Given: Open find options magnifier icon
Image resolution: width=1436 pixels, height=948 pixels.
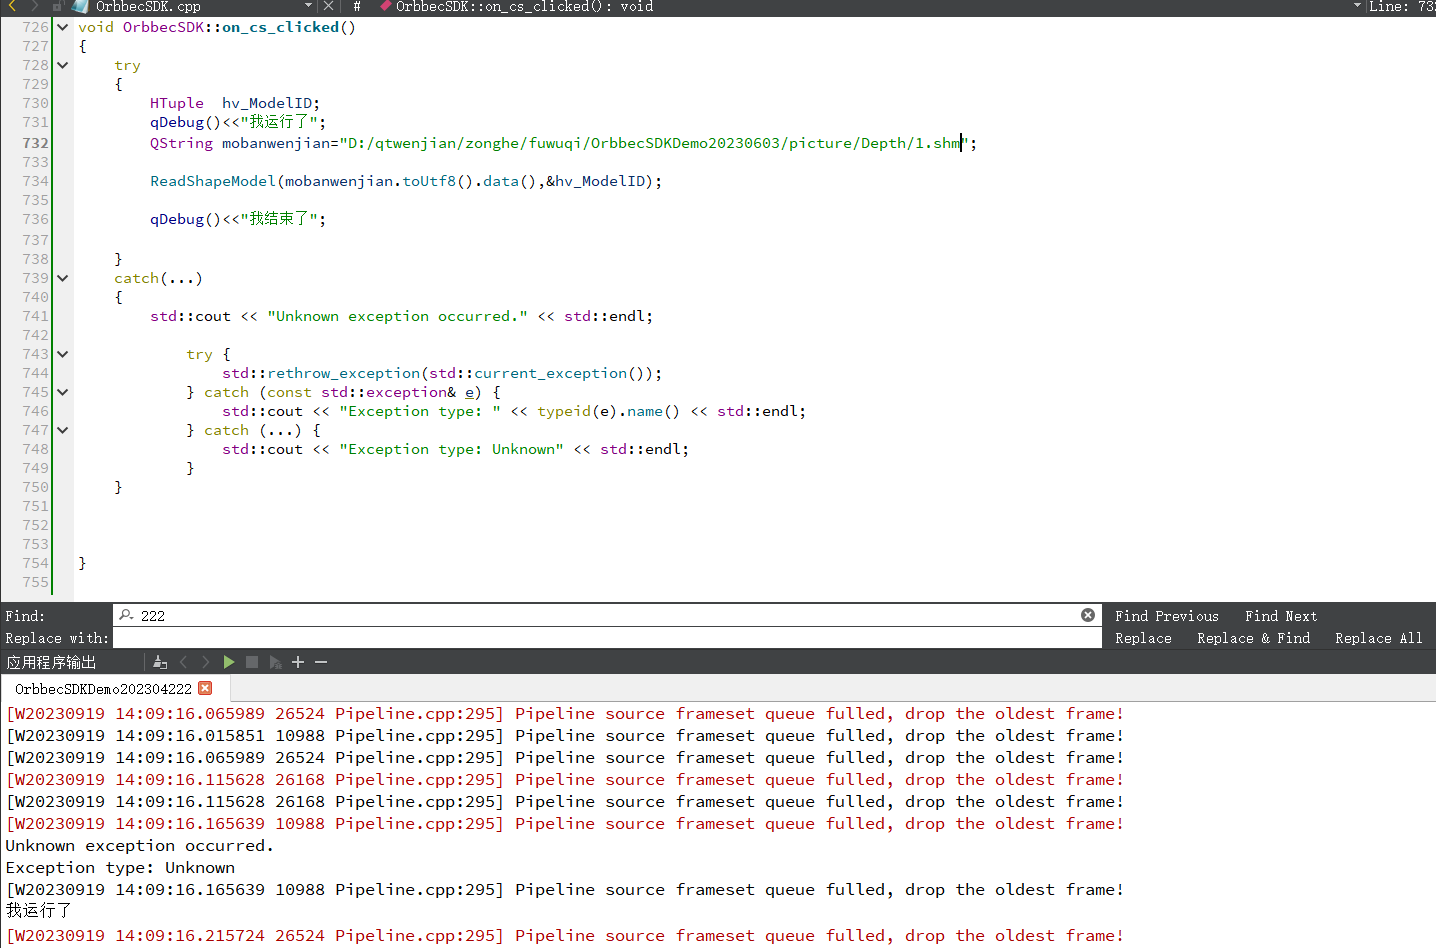Looking at the screenshot, I should click(x=127, y=615).
